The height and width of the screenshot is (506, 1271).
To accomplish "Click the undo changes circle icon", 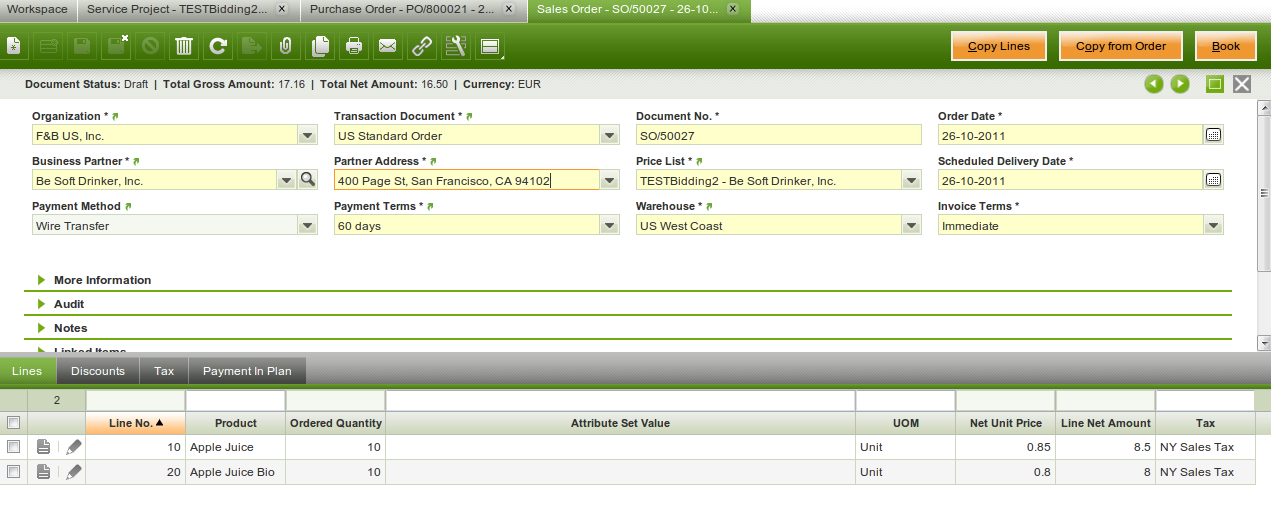I will [x=150, y=46].
